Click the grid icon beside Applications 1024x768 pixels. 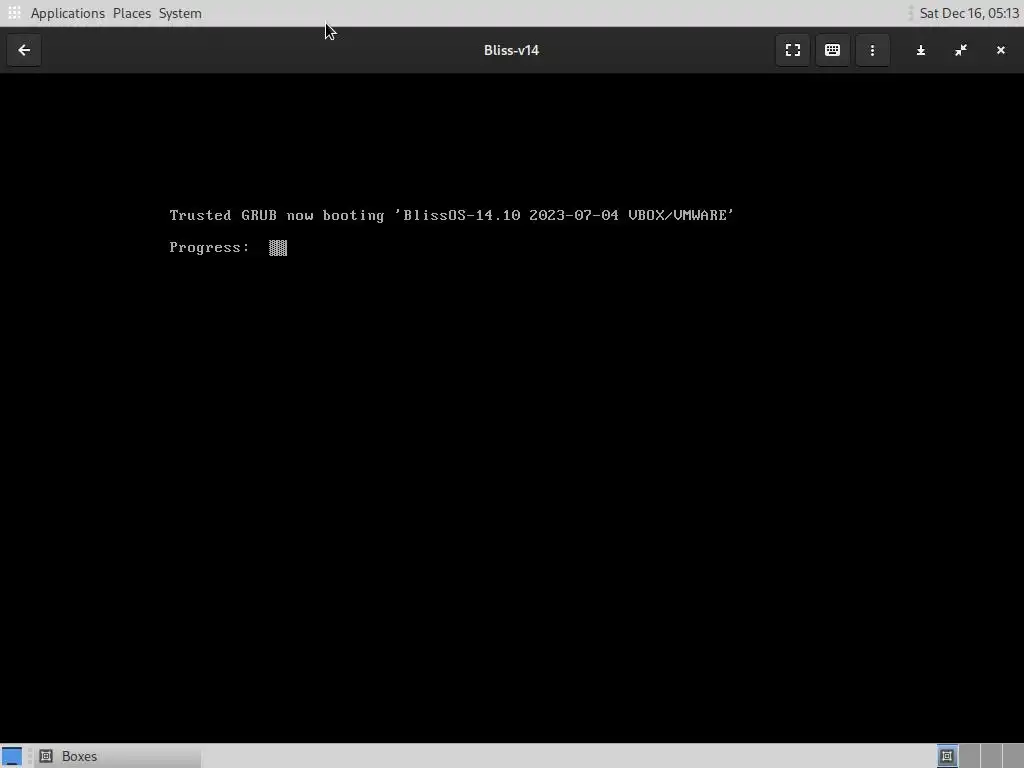point(14,13)
